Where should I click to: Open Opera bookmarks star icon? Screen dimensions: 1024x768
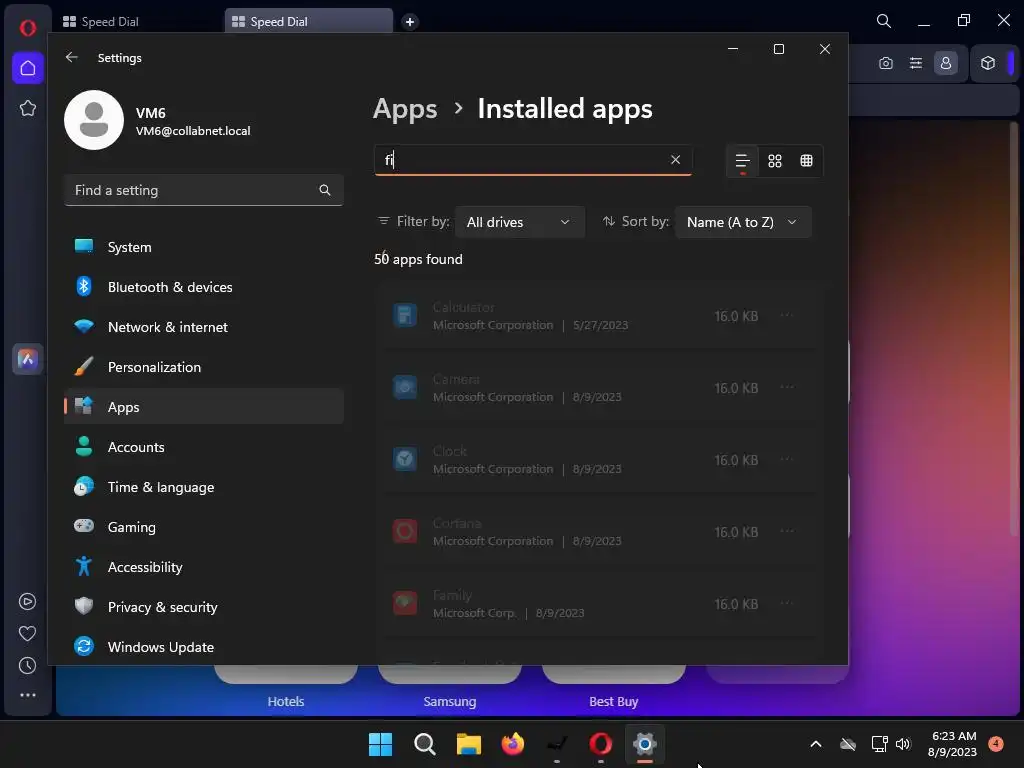pos(27,108)
